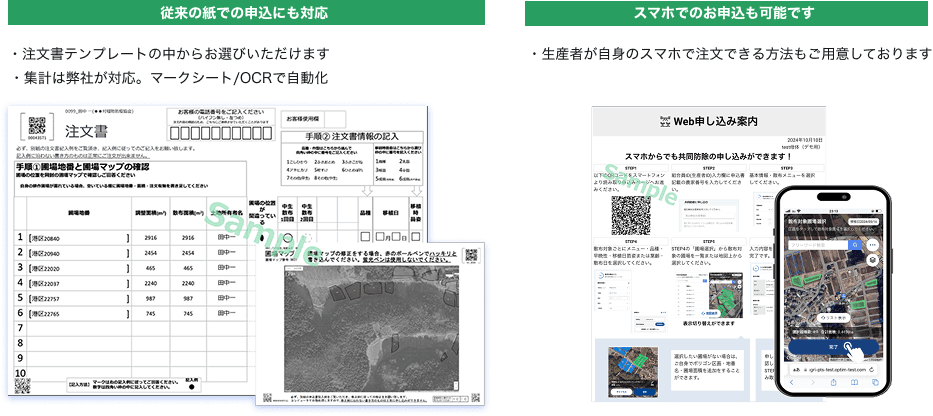
Task: Click the 注文書 title text
Action: 86,130
